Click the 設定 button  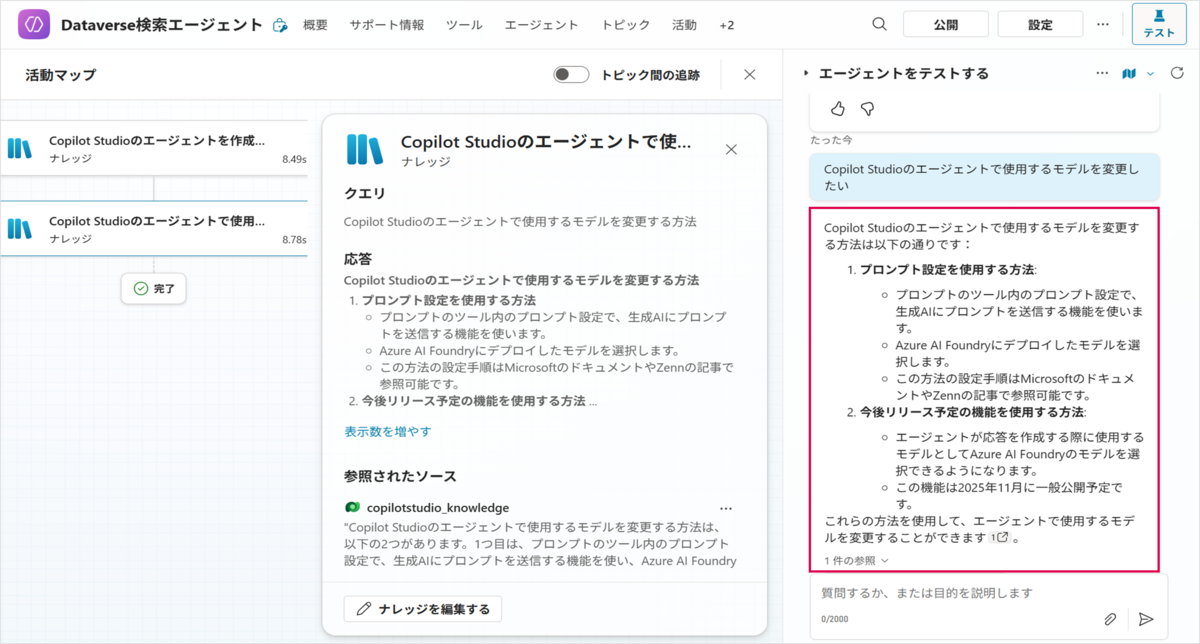click(x=1040, y=24)
